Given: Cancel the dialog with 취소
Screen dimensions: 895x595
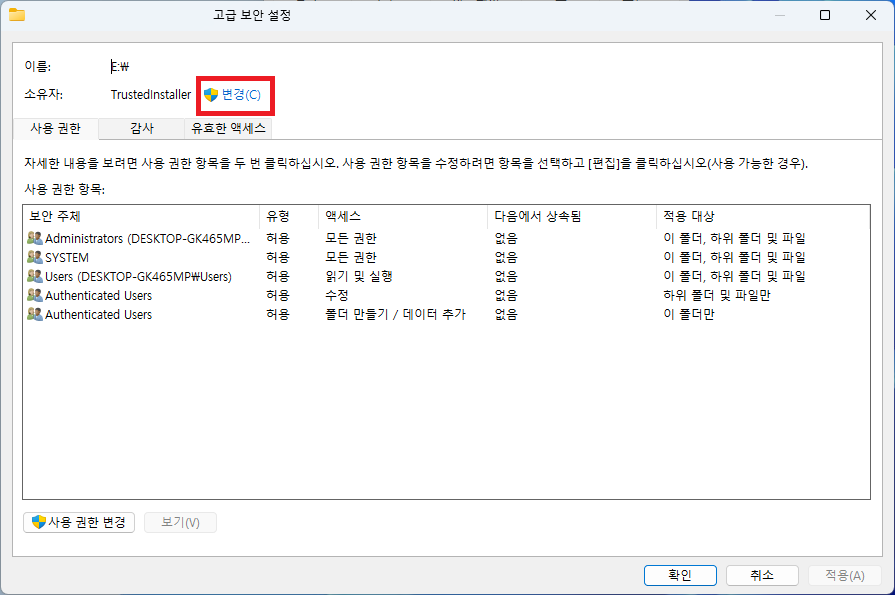Looking at the screenshot, I should click(x=762, y=575).
